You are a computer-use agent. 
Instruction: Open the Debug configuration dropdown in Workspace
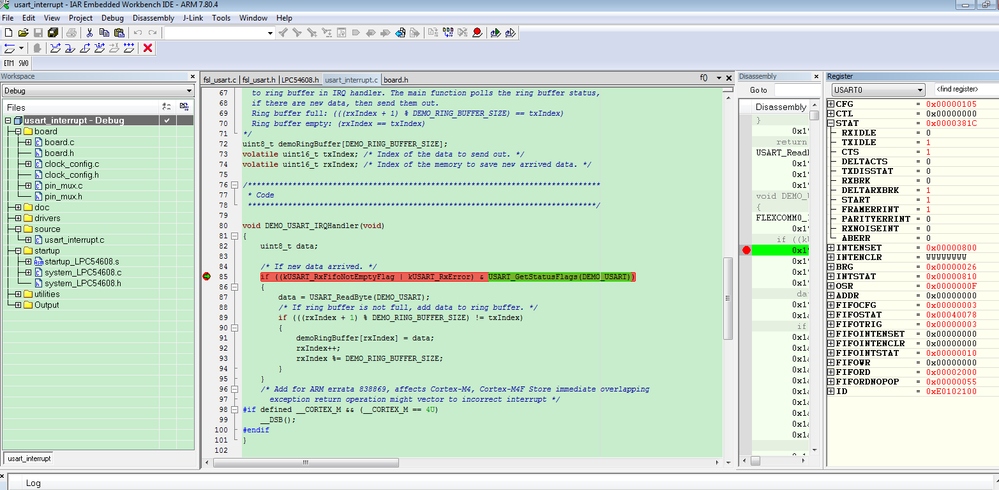click(189, 91)
